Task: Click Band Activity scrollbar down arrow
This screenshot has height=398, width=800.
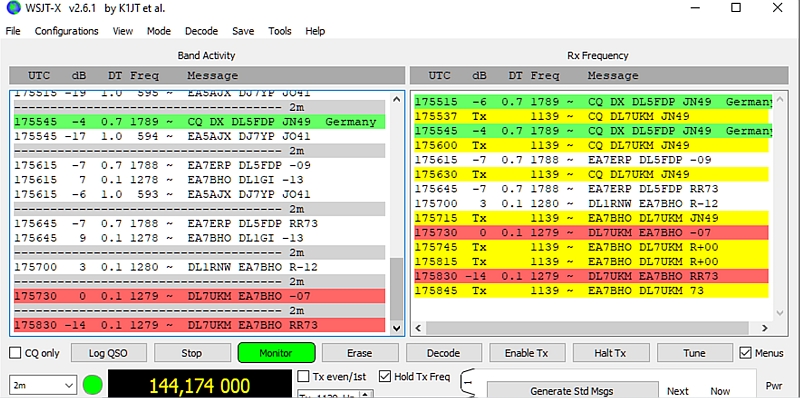Action: (x=396, y=328)
